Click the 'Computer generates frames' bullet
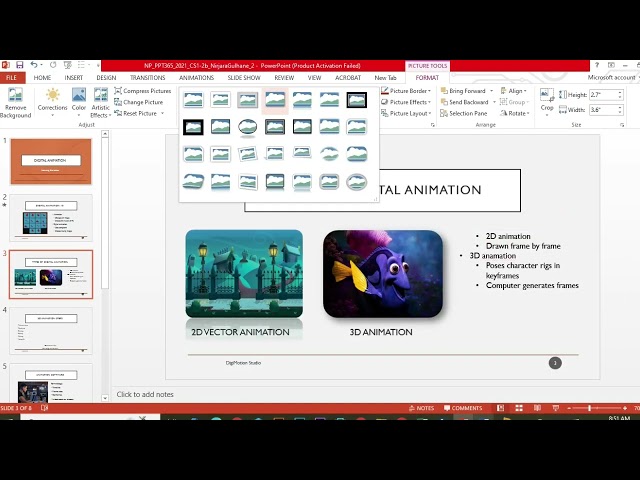Screen dimensions: 640x480 pyautogui.click(x=532, y=285)
